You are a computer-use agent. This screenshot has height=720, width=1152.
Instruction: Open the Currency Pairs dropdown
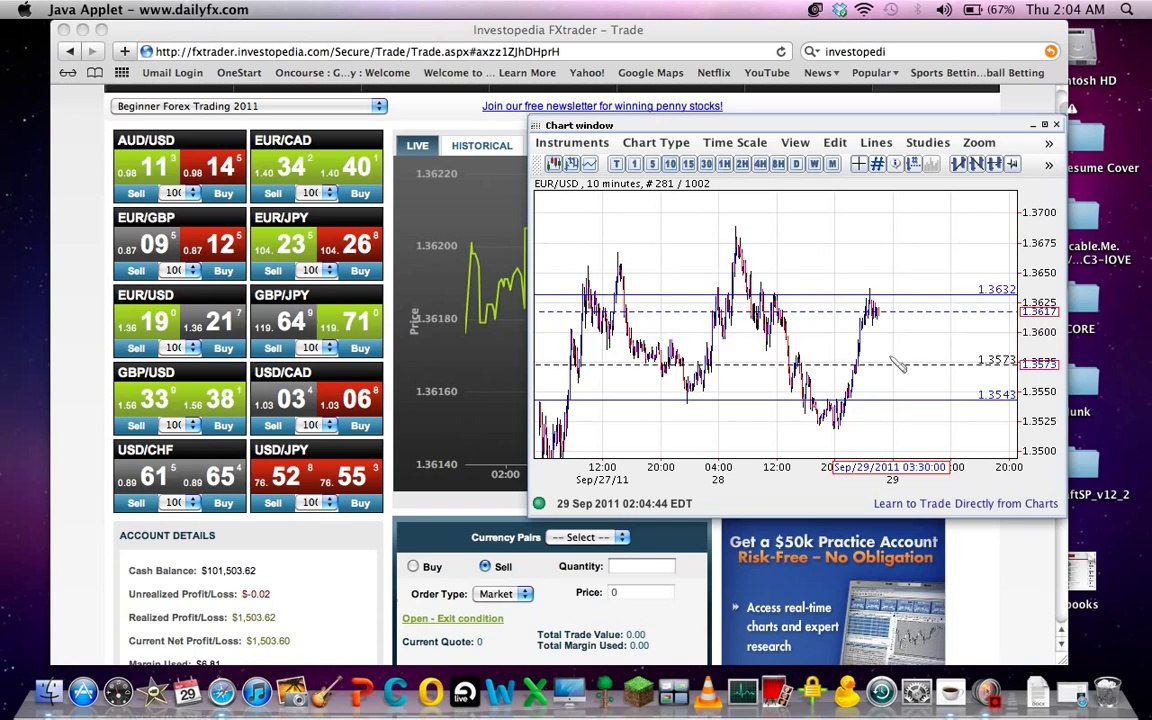[589, 538]
